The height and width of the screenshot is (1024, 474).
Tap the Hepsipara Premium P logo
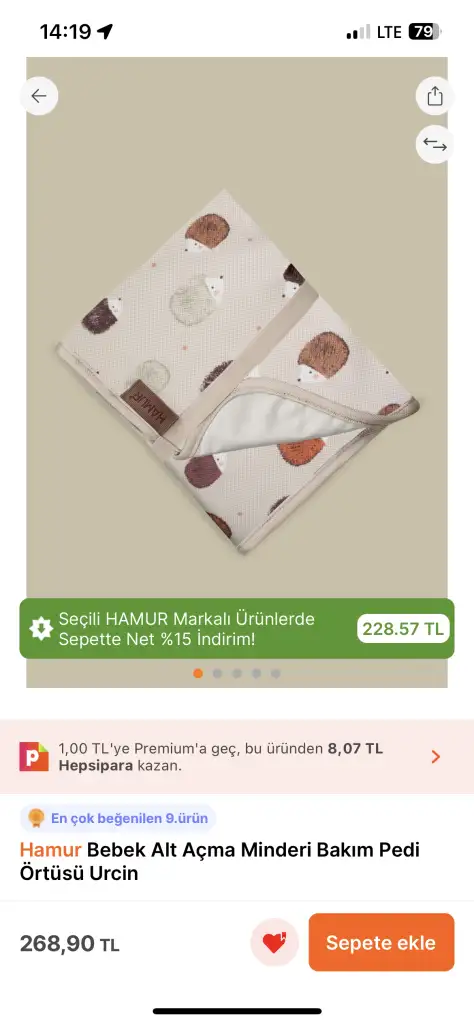(x=34, y=756)
